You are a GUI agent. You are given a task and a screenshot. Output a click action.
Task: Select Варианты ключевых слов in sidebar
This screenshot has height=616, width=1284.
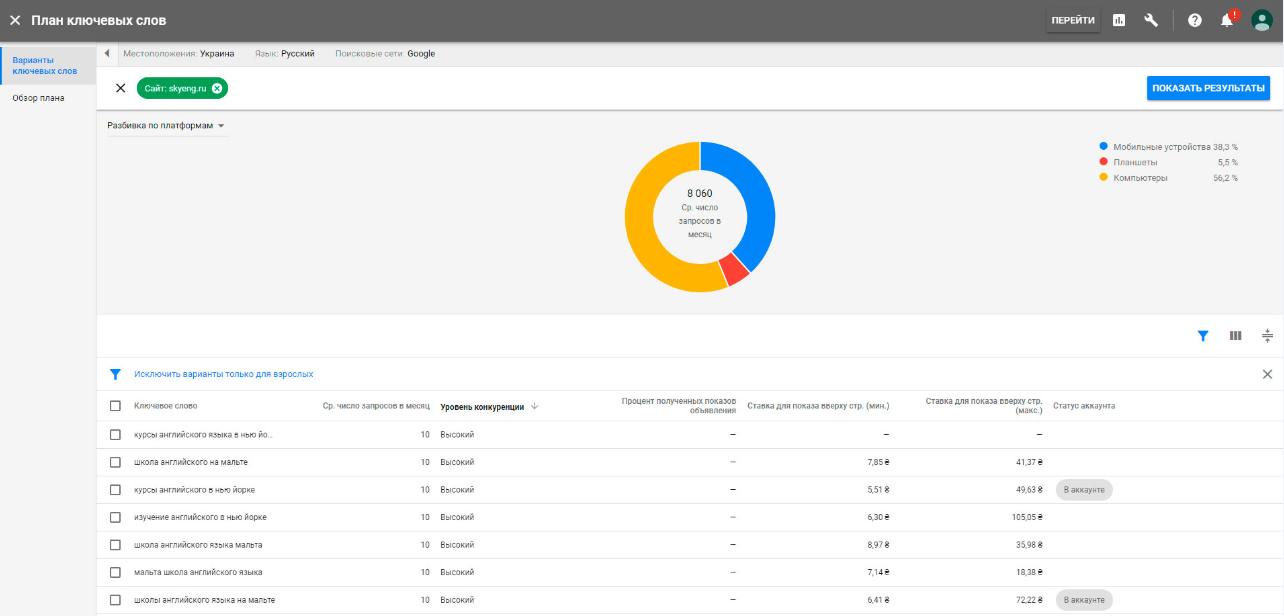point(48,66)
